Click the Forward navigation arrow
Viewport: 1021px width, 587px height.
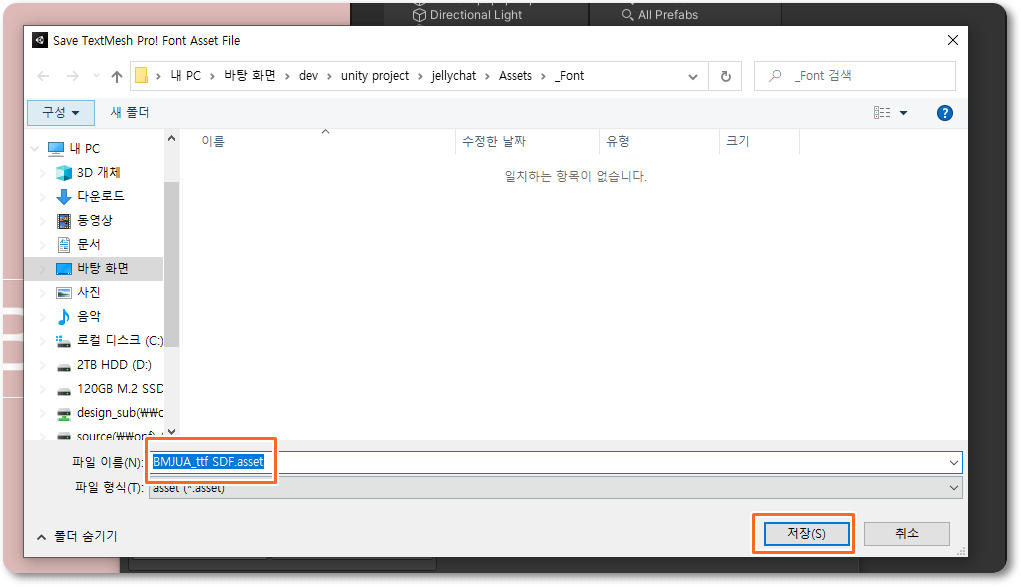(72, 76)
